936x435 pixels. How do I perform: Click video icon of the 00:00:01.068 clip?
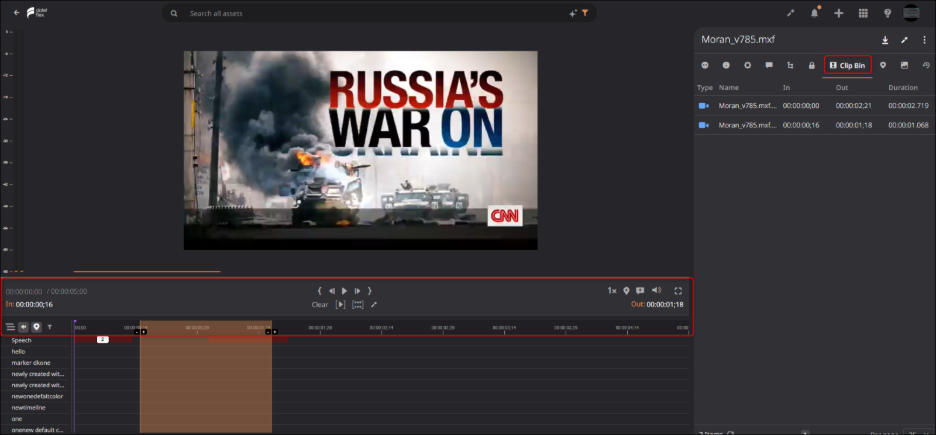[x=704, y=125]
